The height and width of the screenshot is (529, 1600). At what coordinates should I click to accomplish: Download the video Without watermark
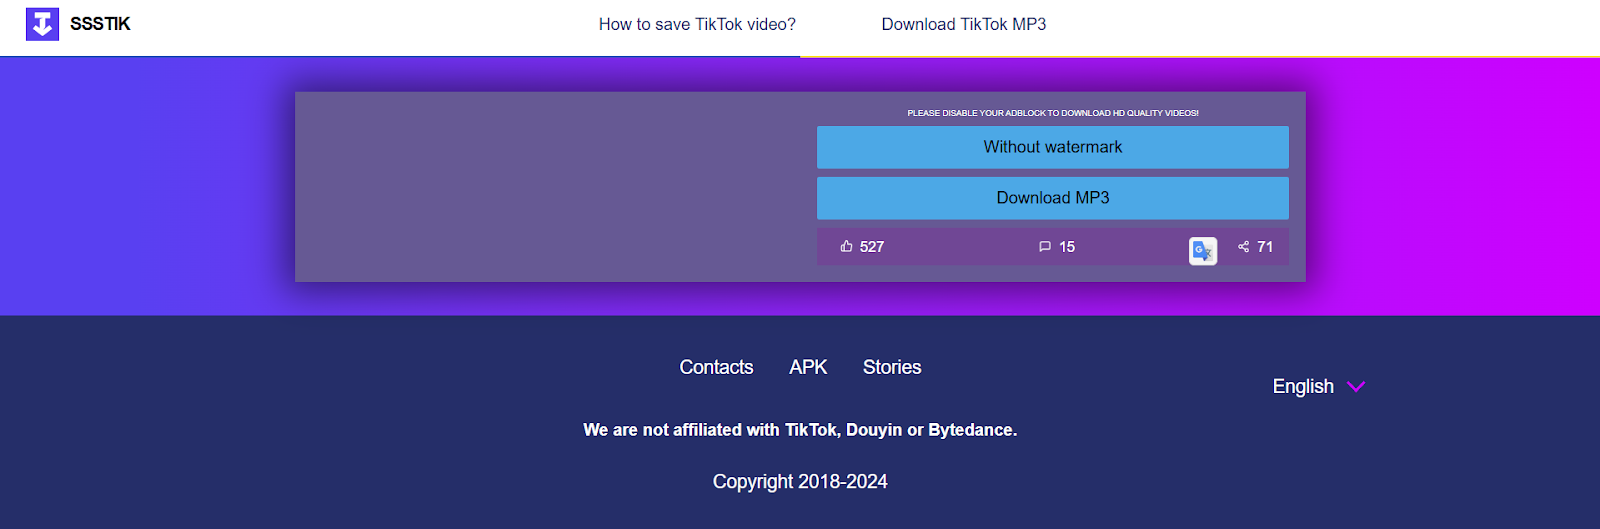tap(1053, 147)
